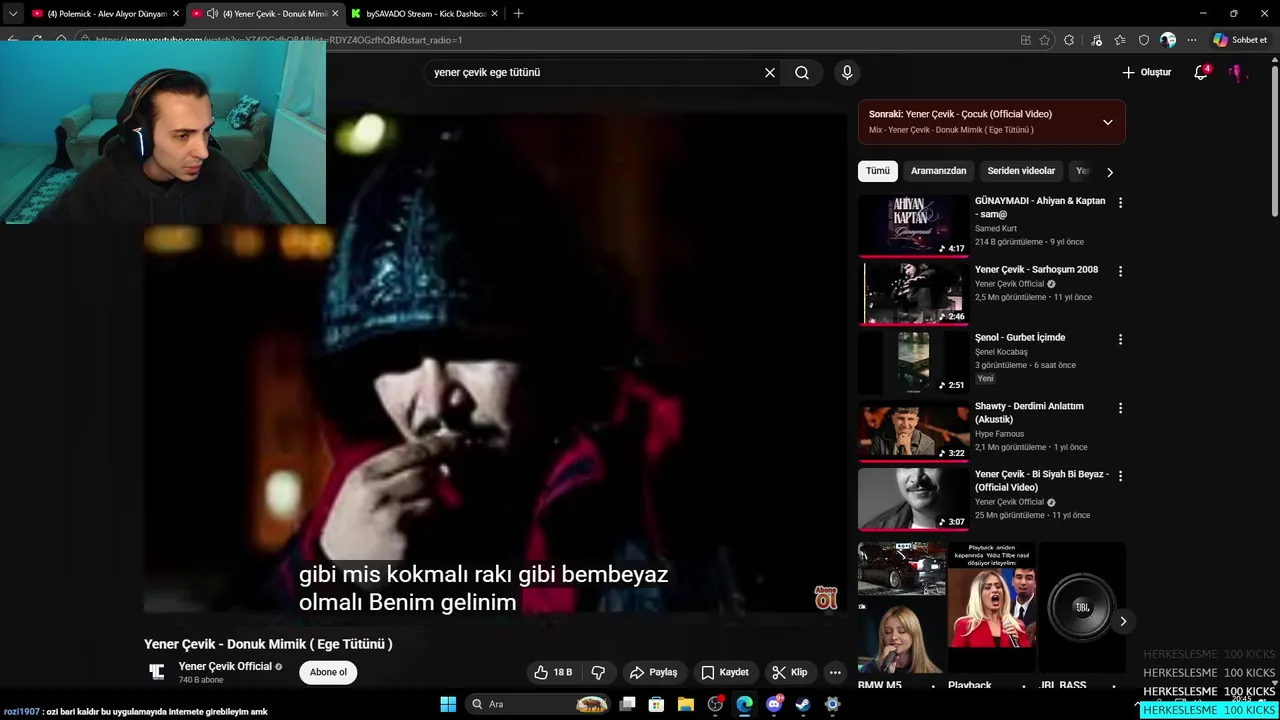1280x720 pixels.
Task: Click the Klip scissors button
Action: 790,672
